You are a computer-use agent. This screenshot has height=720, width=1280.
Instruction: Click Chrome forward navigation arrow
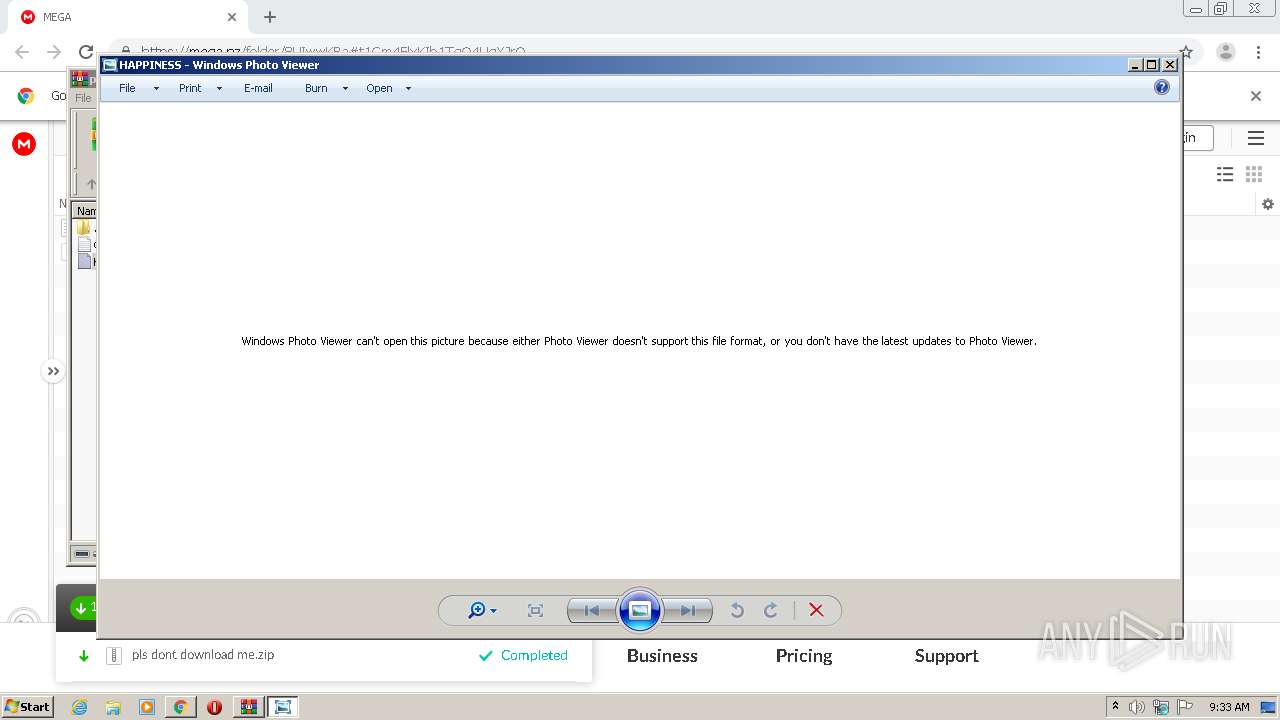tap(54, 52)
